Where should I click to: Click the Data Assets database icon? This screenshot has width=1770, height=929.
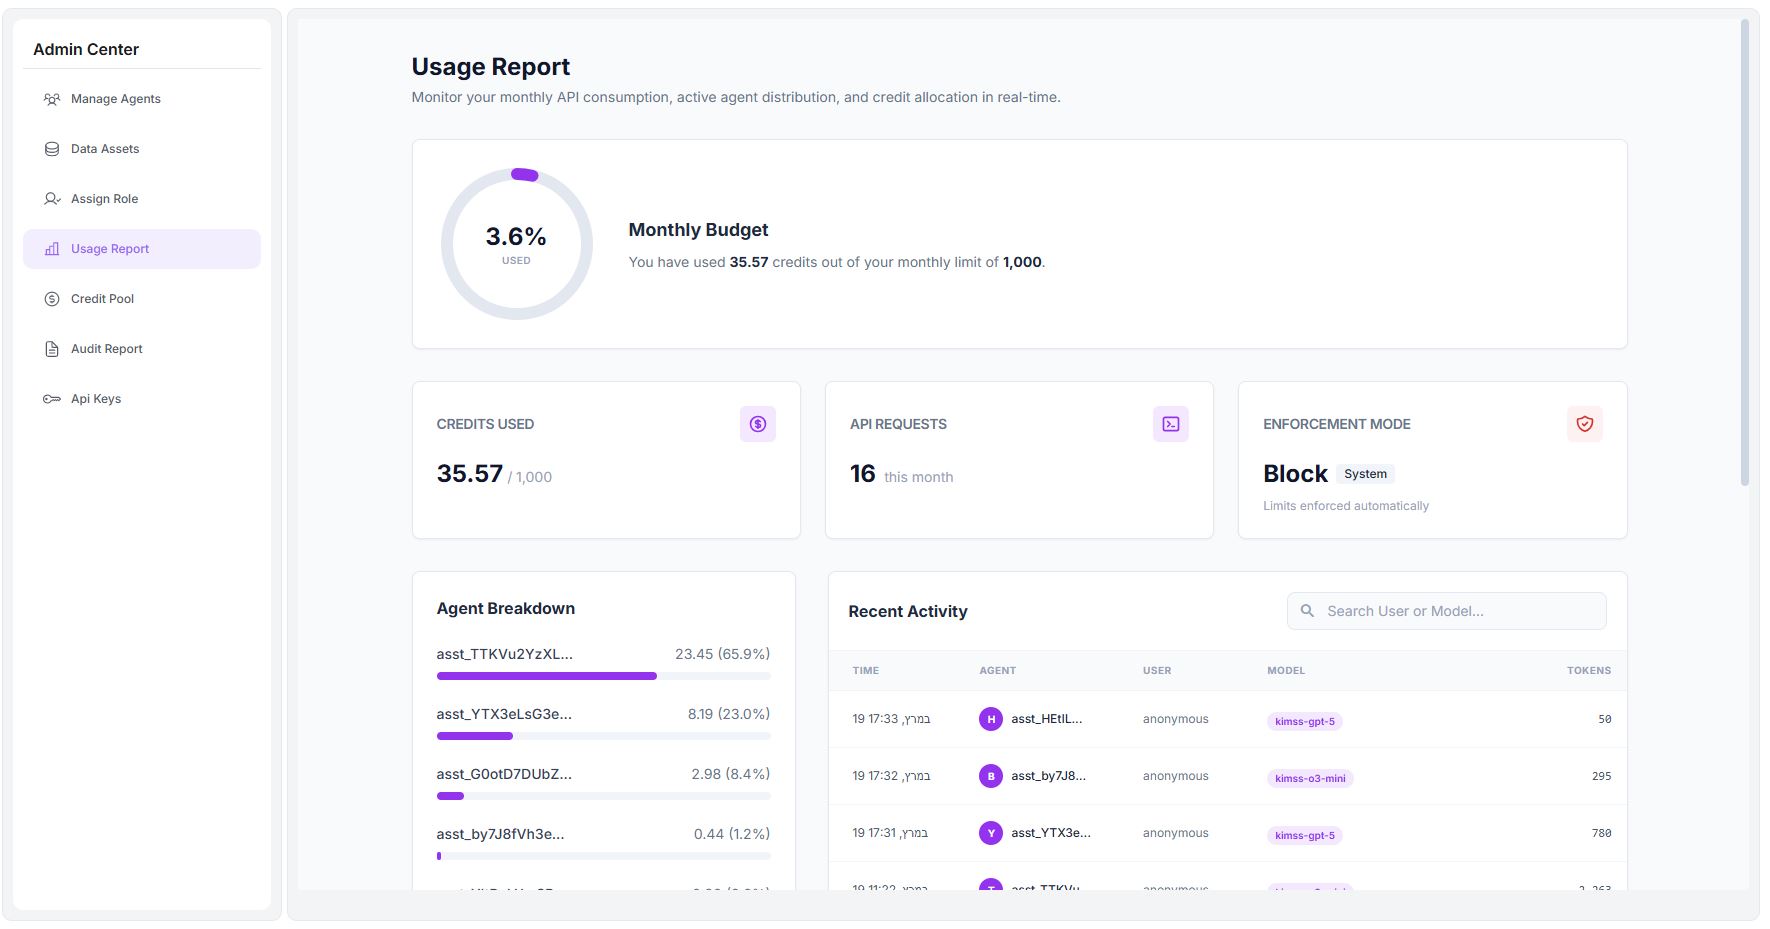(51, 148)
